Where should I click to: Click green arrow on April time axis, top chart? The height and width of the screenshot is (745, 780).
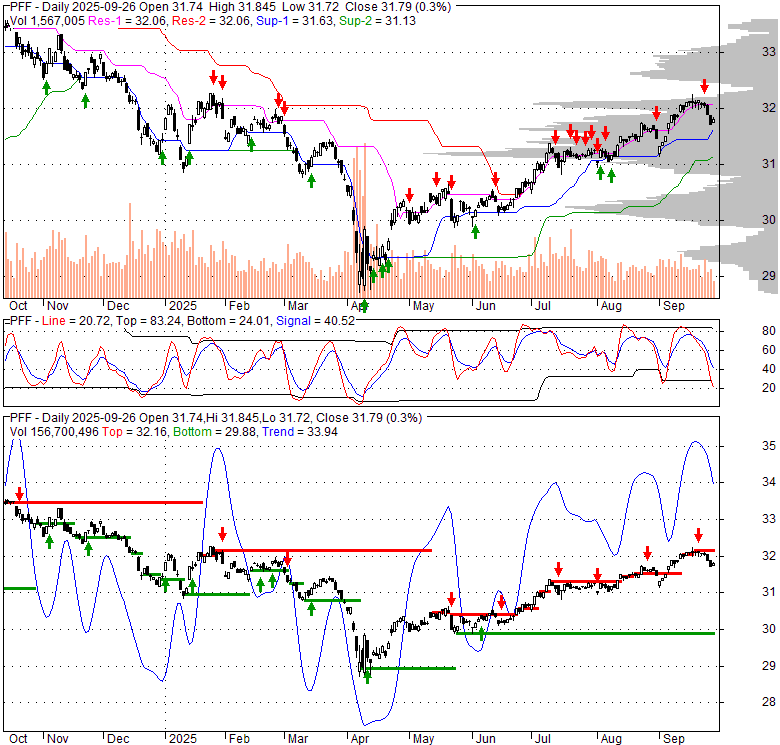click(x=364, y=305)
